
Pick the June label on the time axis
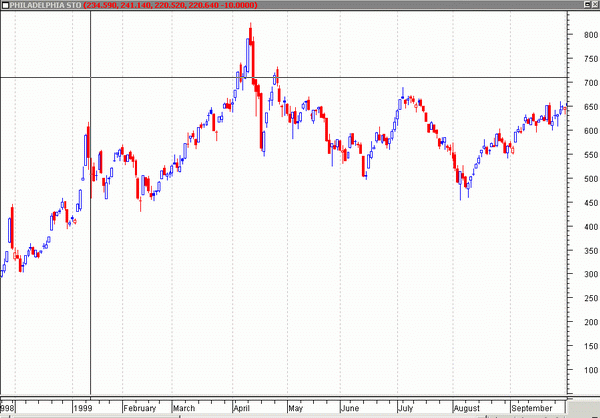[x=350, y=408]
